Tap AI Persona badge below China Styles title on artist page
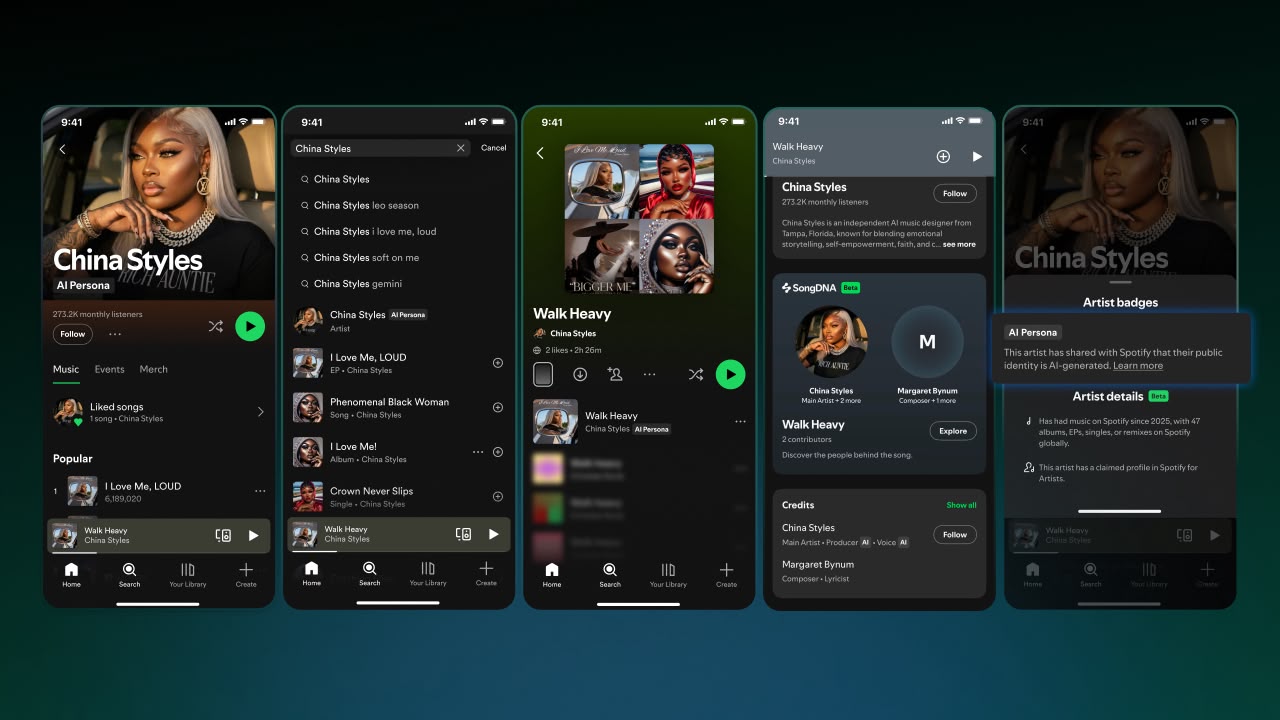This screenshot has height=720, width=1280. point(83,285)
